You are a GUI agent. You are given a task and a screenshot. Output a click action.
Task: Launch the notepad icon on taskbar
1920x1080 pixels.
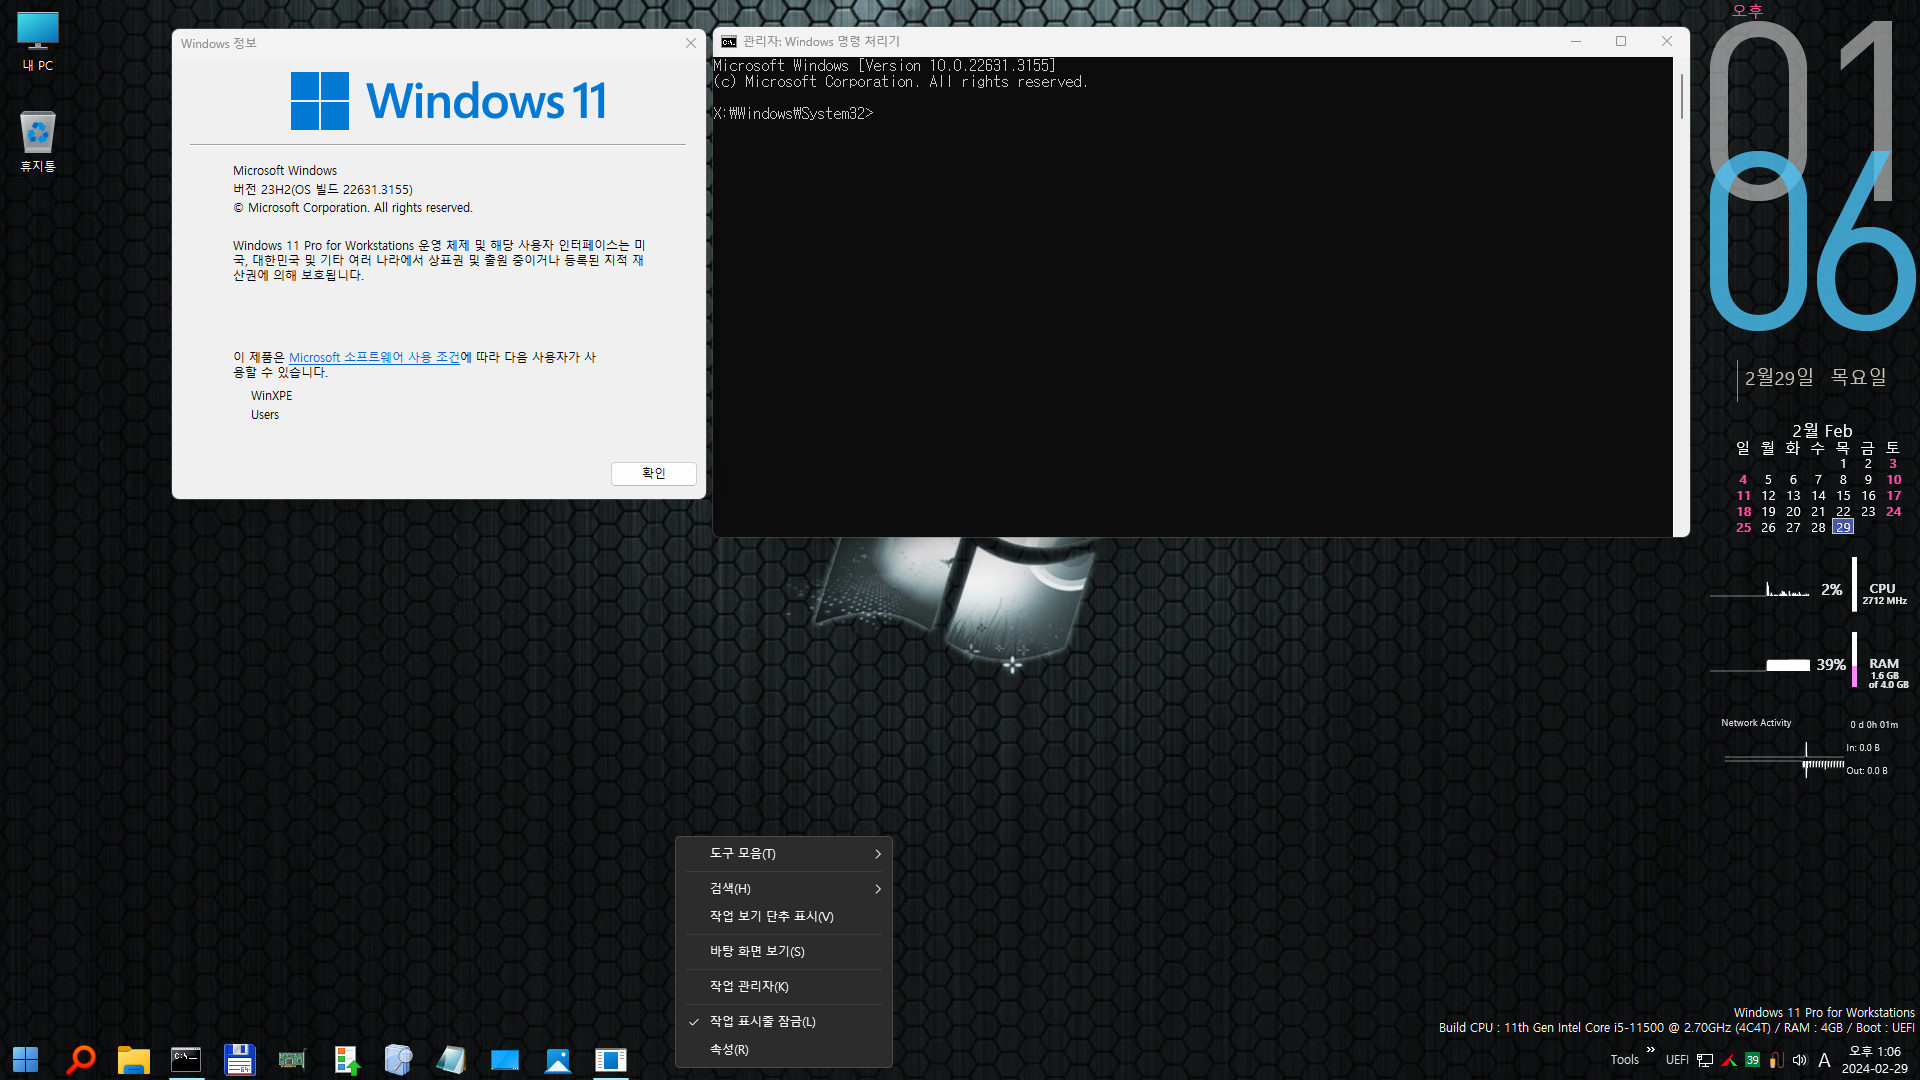[x=451, y=1059]
